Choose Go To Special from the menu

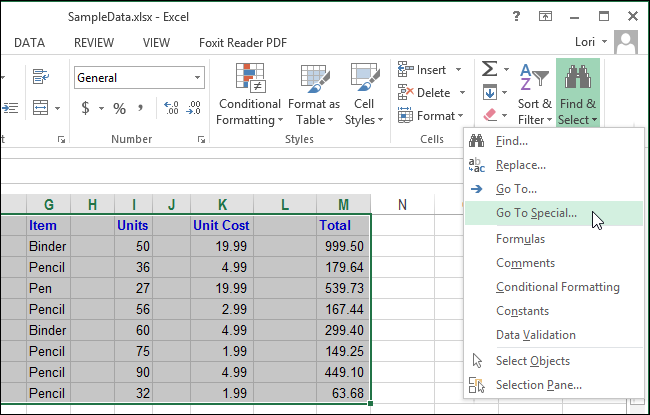pos(536,213)
